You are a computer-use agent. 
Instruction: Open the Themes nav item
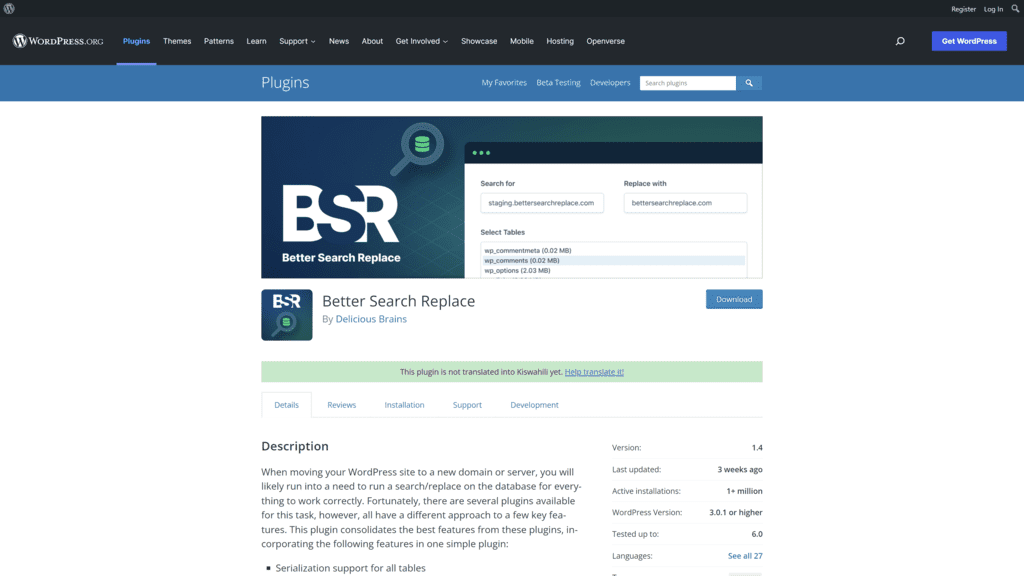pos(177,41)
